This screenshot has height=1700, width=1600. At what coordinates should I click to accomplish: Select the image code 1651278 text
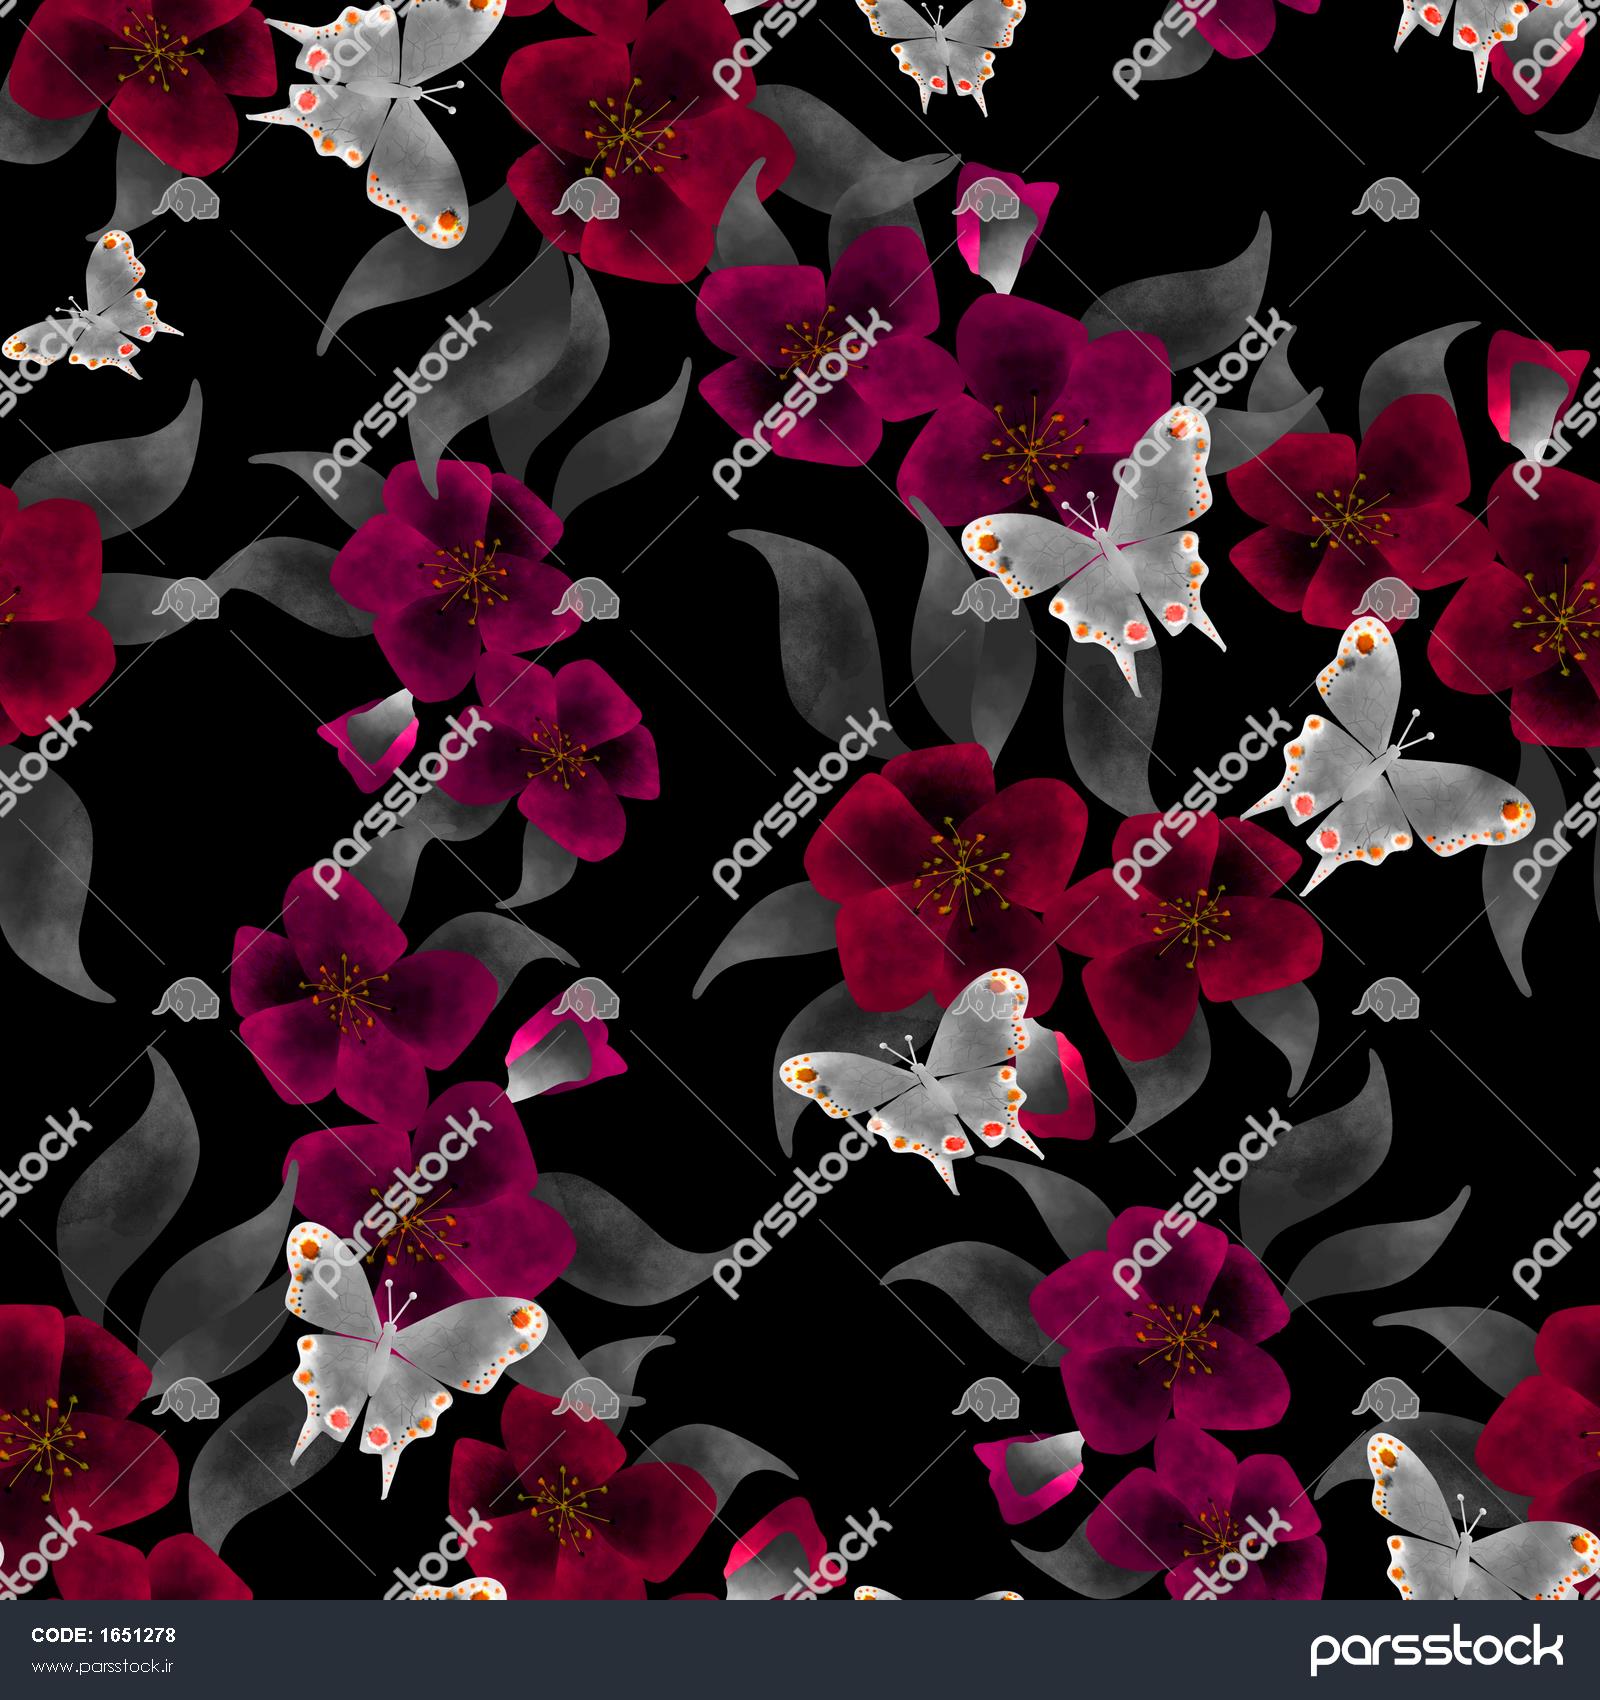[x=104, y=1636]
